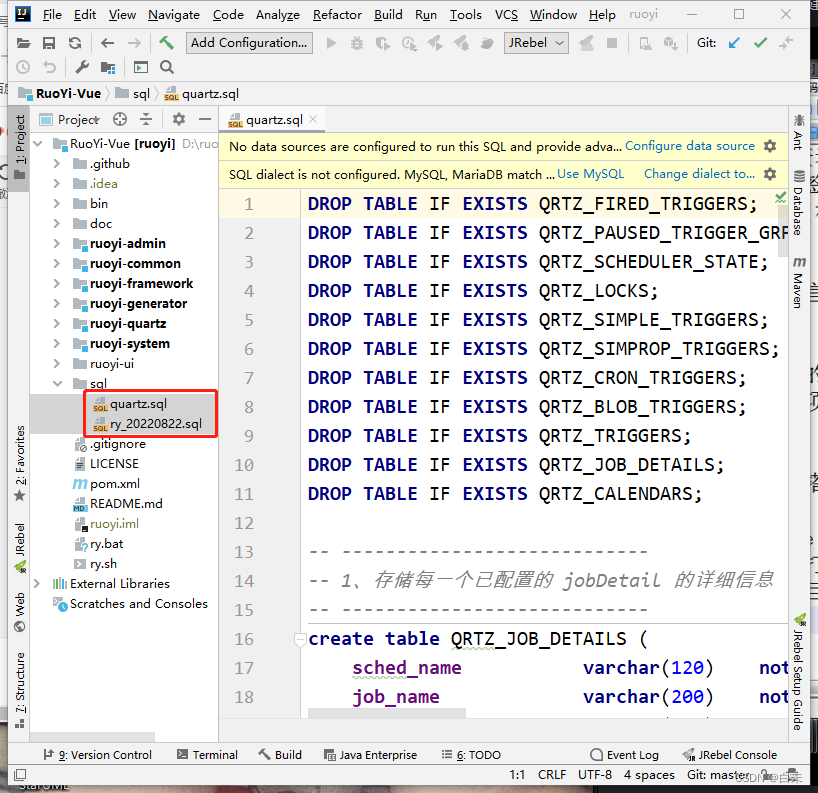
Task: Click the Build Project hammer icon
Action: (x=166, y=43)
